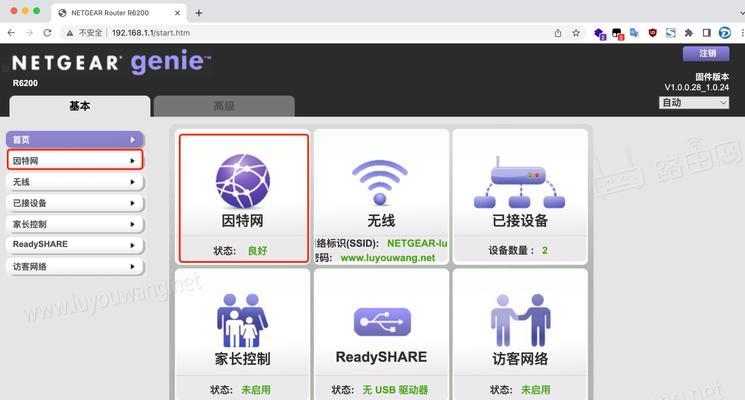Open the 无线 Wi-Fi signal icon

tap(380, 182)
